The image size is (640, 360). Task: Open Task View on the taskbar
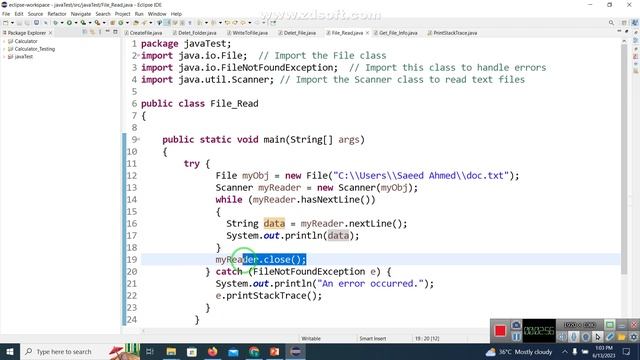click(150, 351)
